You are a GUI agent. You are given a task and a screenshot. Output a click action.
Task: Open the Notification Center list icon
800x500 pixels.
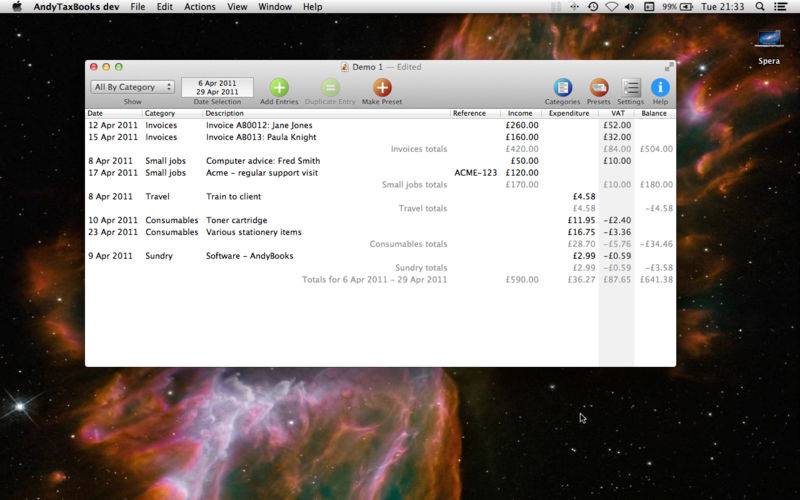pyautogui.click(x=780, y=7)
